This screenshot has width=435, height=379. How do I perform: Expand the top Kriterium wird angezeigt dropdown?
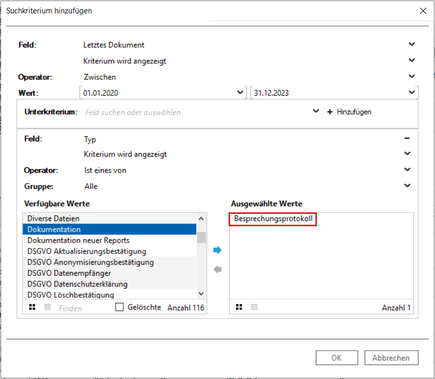[x=412, y=60]
